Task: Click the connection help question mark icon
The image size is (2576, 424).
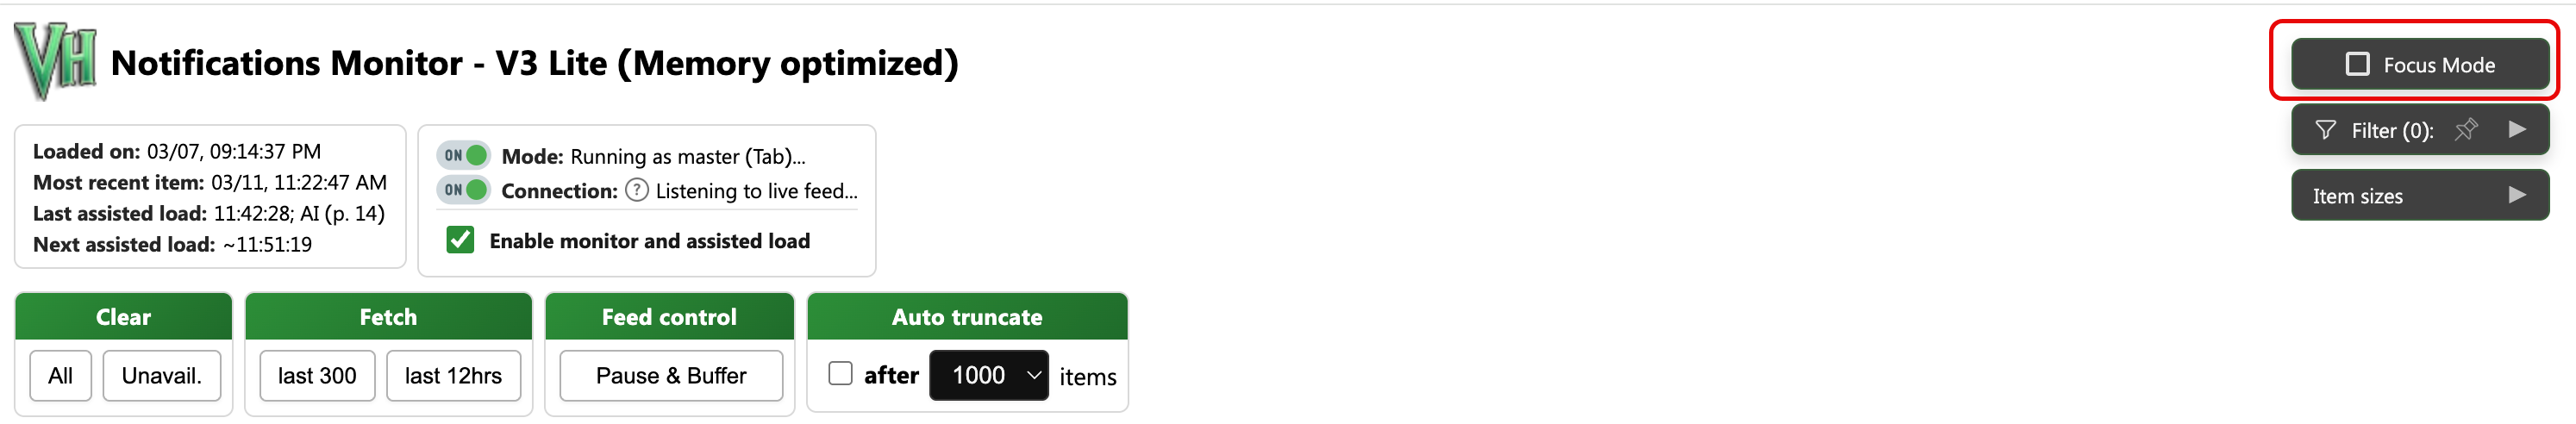Action: click(x=636, y=190)
